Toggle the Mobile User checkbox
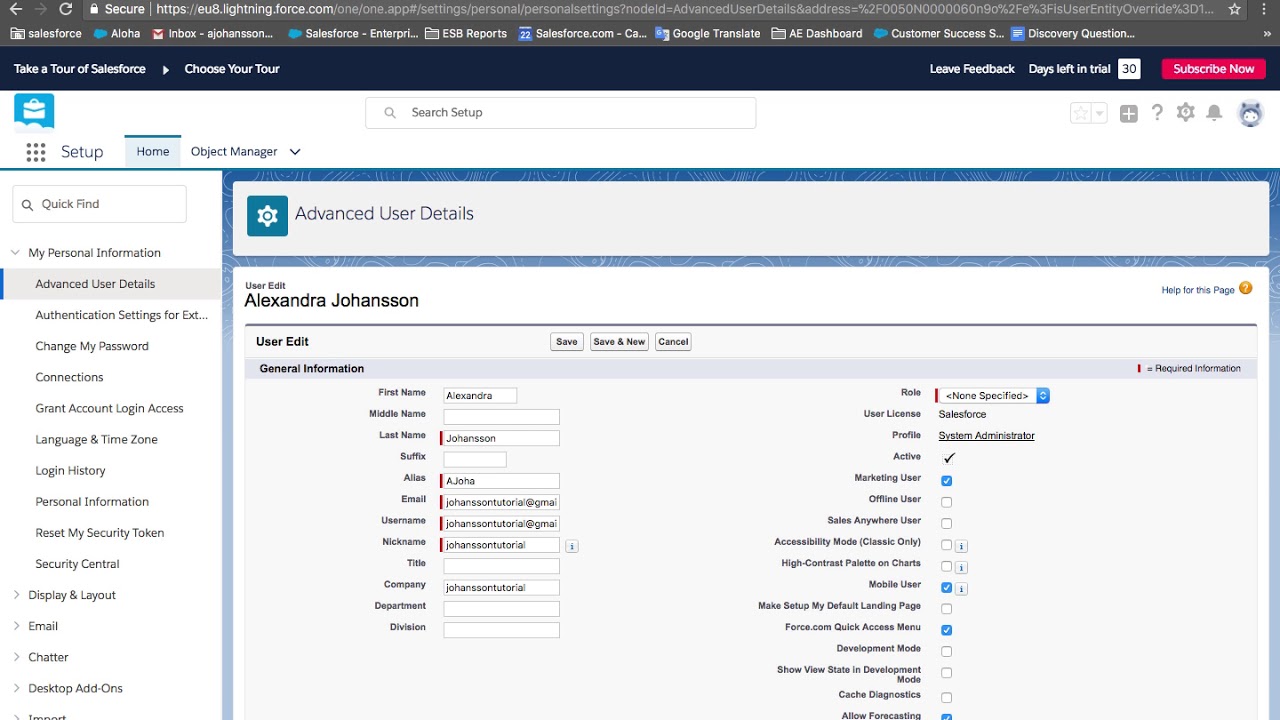 coord(946,588)
